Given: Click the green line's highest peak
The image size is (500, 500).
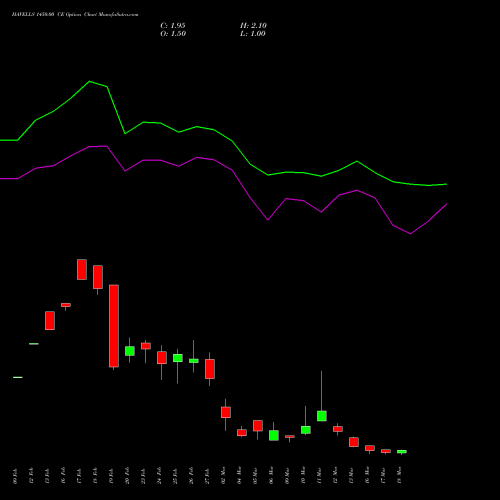Looking at the screenshot, I should [x=89, y=81].
